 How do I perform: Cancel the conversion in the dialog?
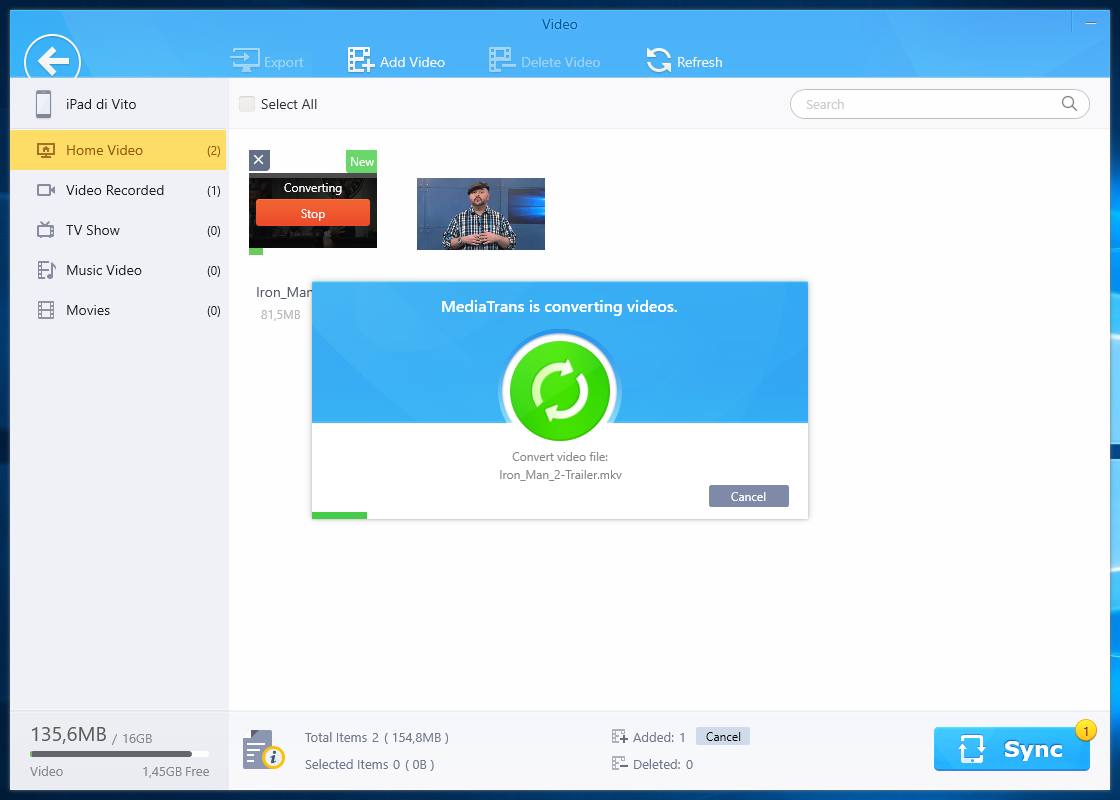click(x=749, y=496)
